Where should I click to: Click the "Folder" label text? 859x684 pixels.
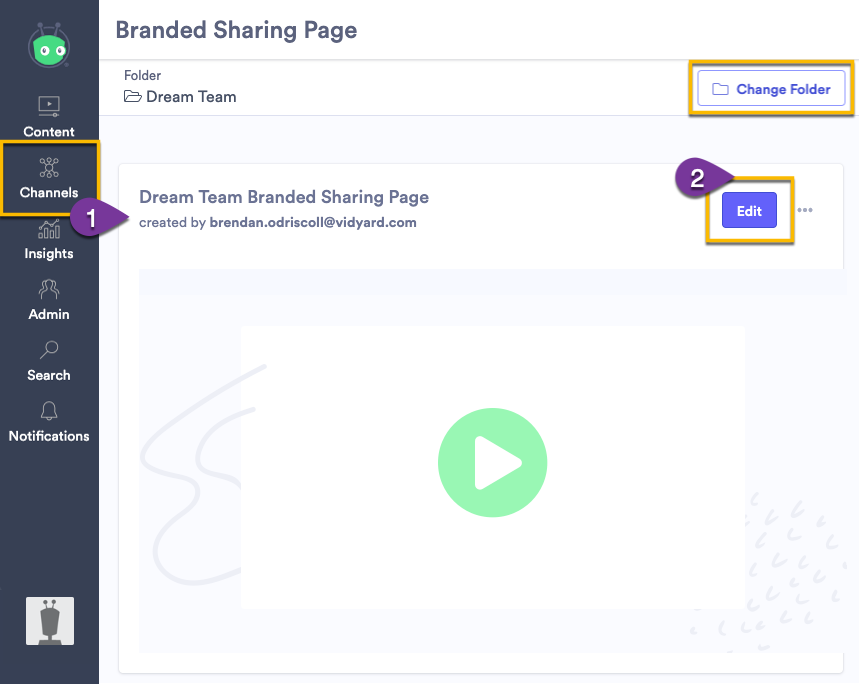(142, 76)
